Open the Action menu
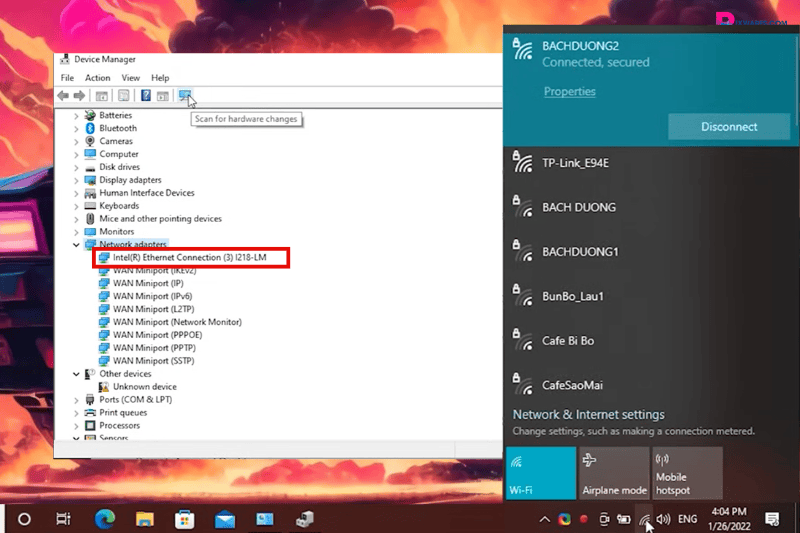 [98, 78]
